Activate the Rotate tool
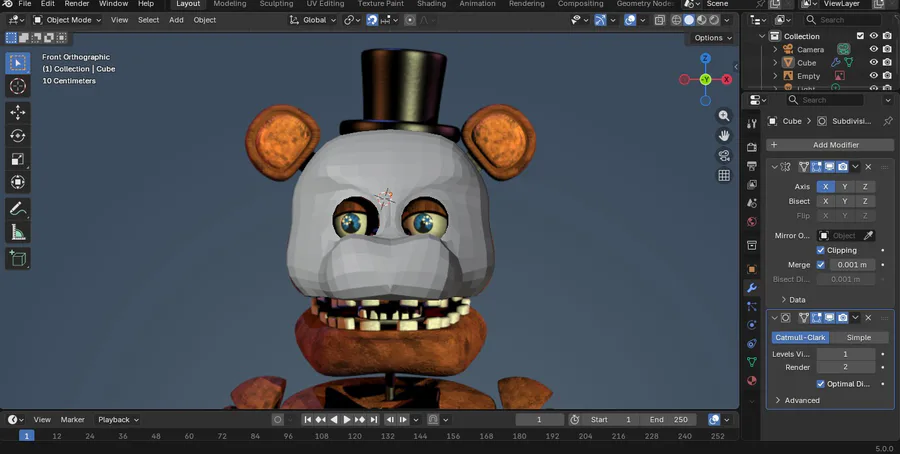 [x=18, y=135]
